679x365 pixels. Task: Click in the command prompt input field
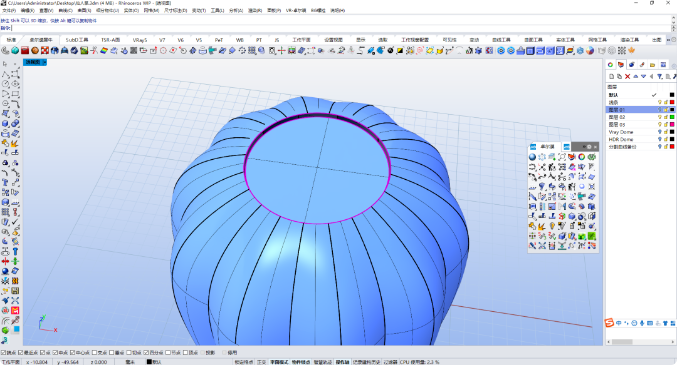[340, 28]
